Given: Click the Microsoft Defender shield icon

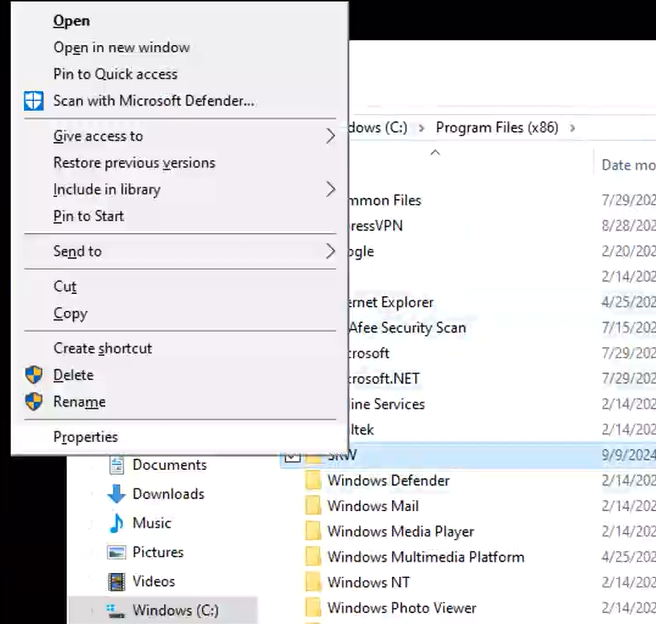Looking at the screenshot, I should pyautogui.click(x=33, y=101).
